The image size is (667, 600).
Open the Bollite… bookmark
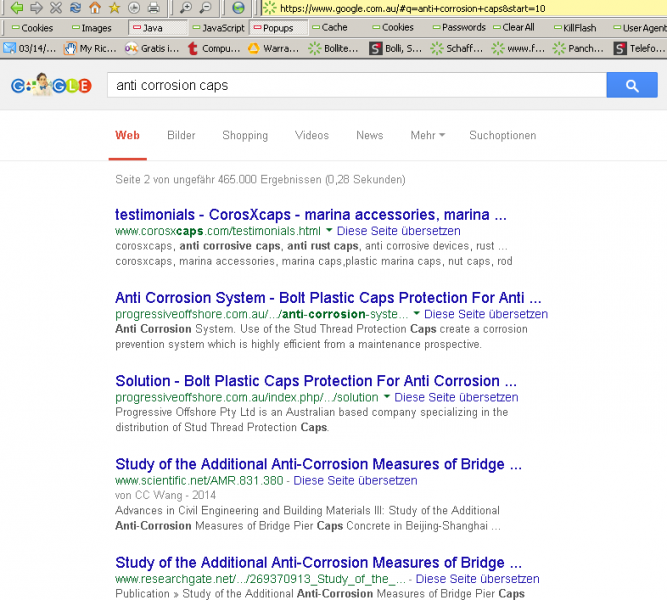pyautogui.click(x=334, y=49)
